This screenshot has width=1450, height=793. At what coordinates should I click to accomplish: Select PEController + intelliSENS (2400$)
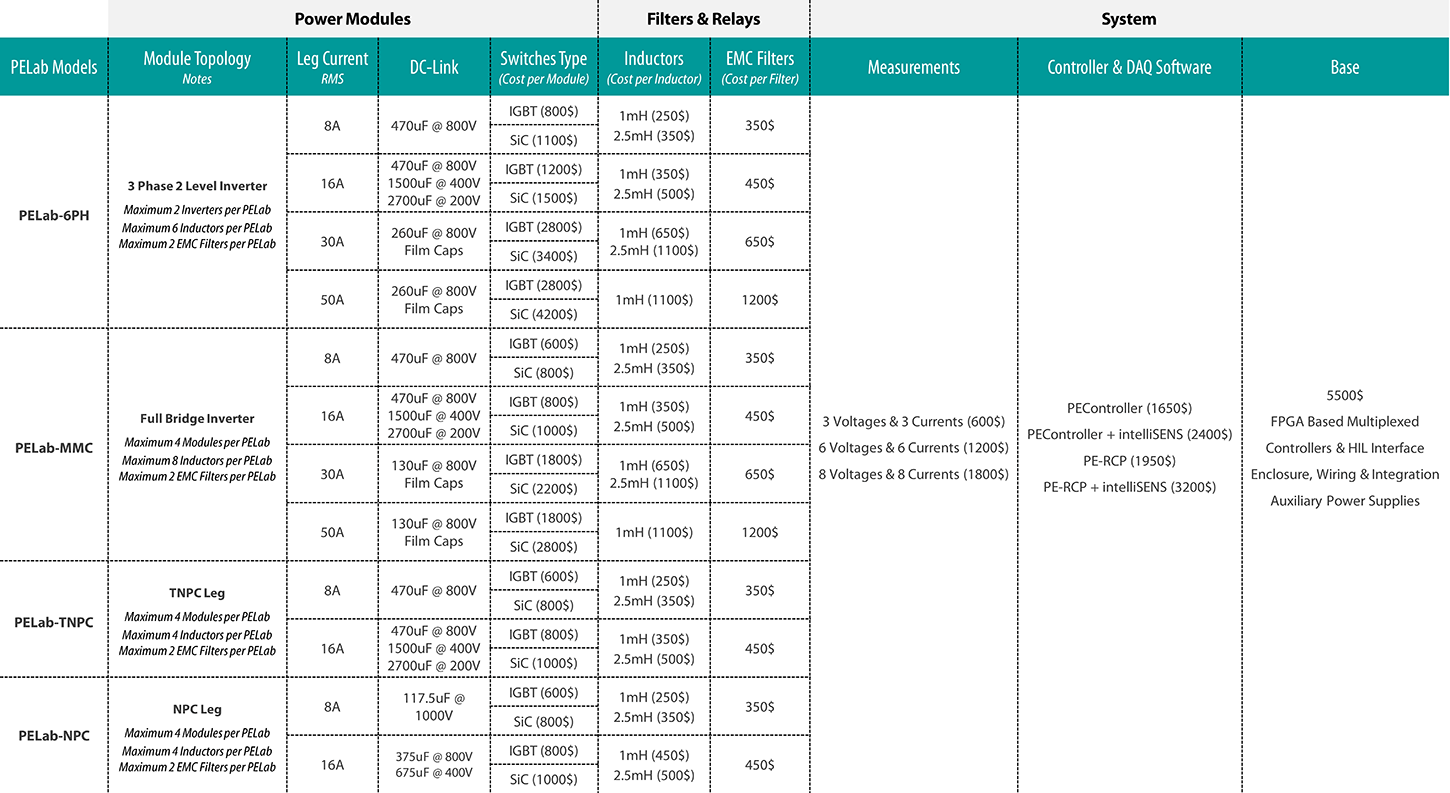tap(1129, 434)
